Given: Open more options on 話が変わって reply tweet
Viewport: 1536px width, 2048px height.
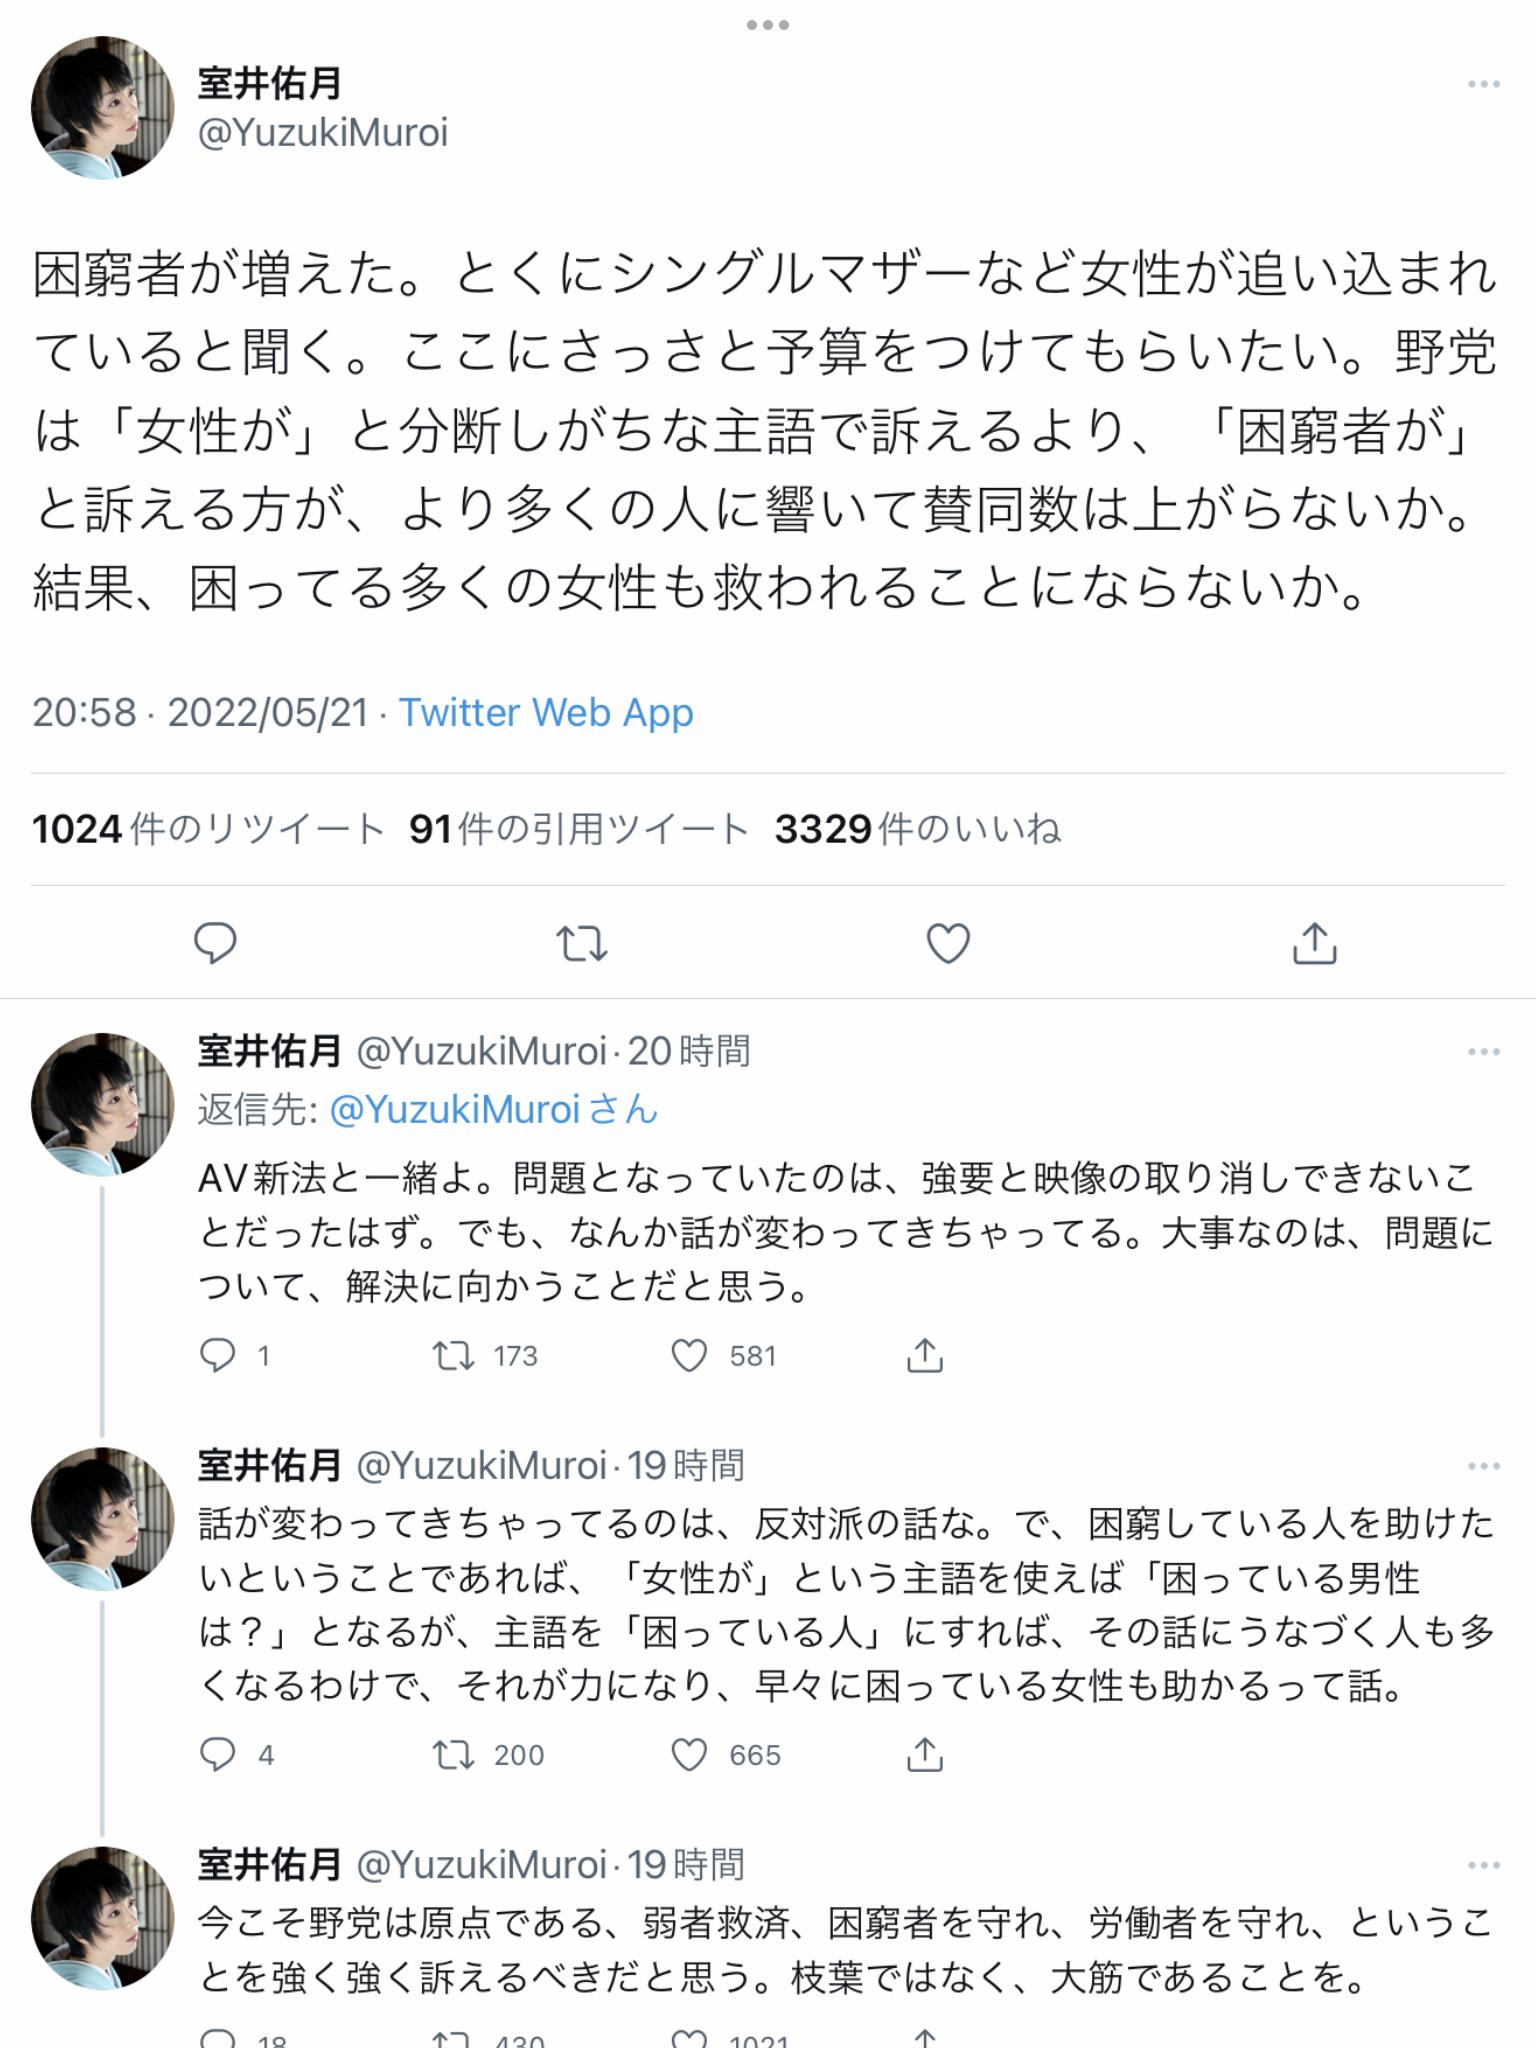Looking at the screenshot, I should (1483, 1467).
